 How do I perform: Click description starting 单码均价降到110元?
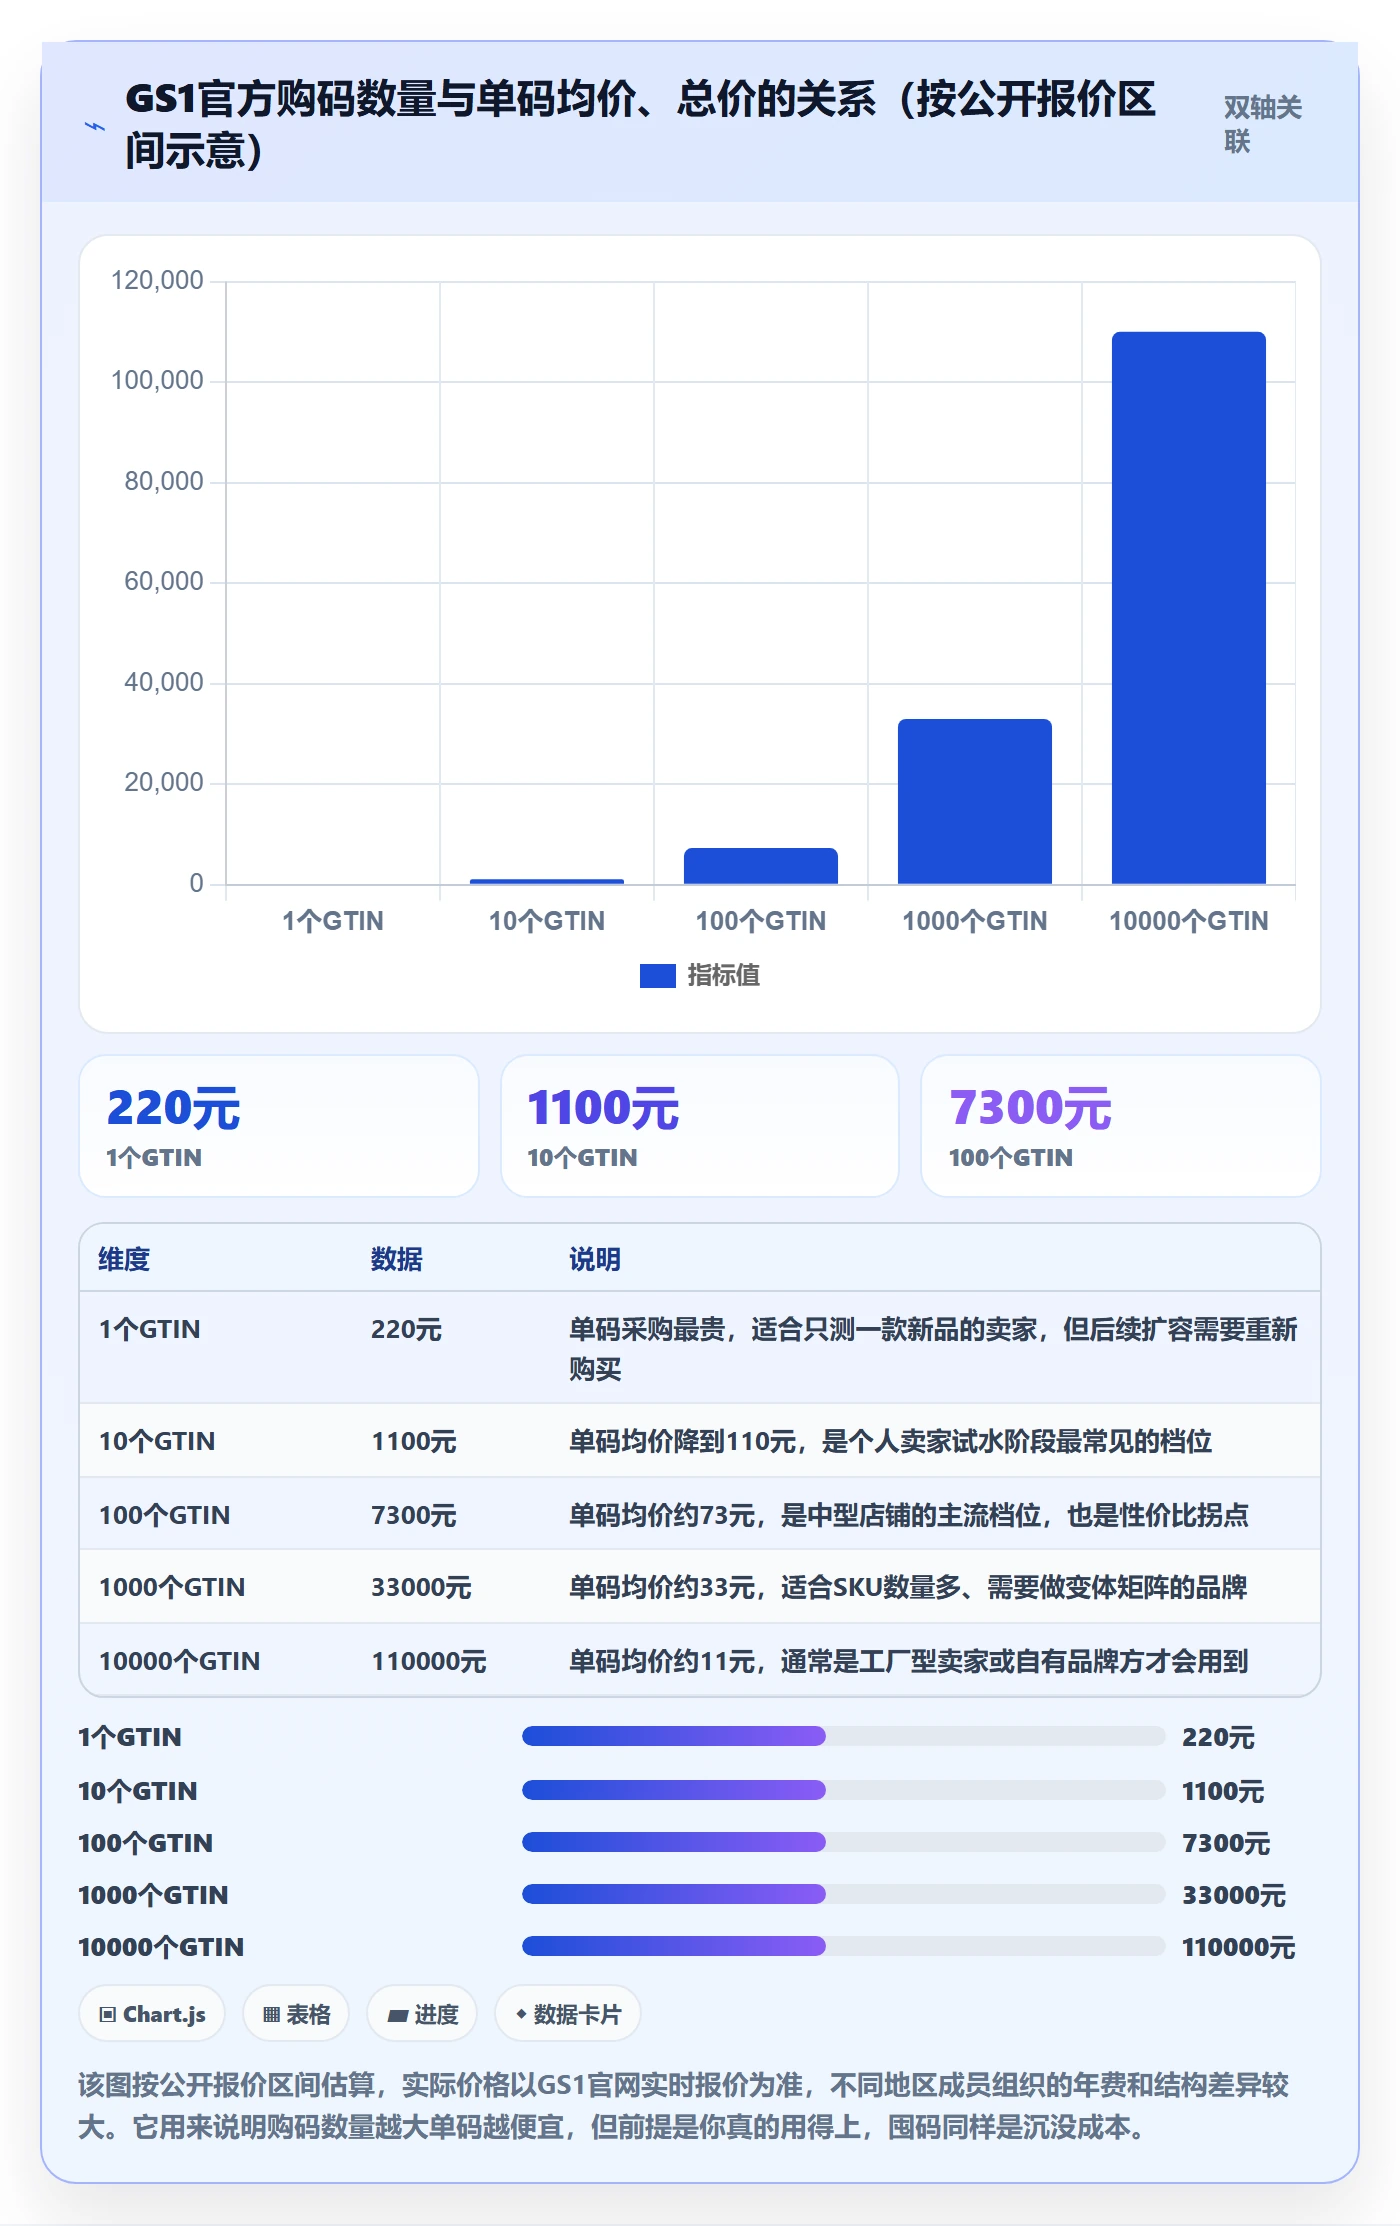coord(890,1441)
